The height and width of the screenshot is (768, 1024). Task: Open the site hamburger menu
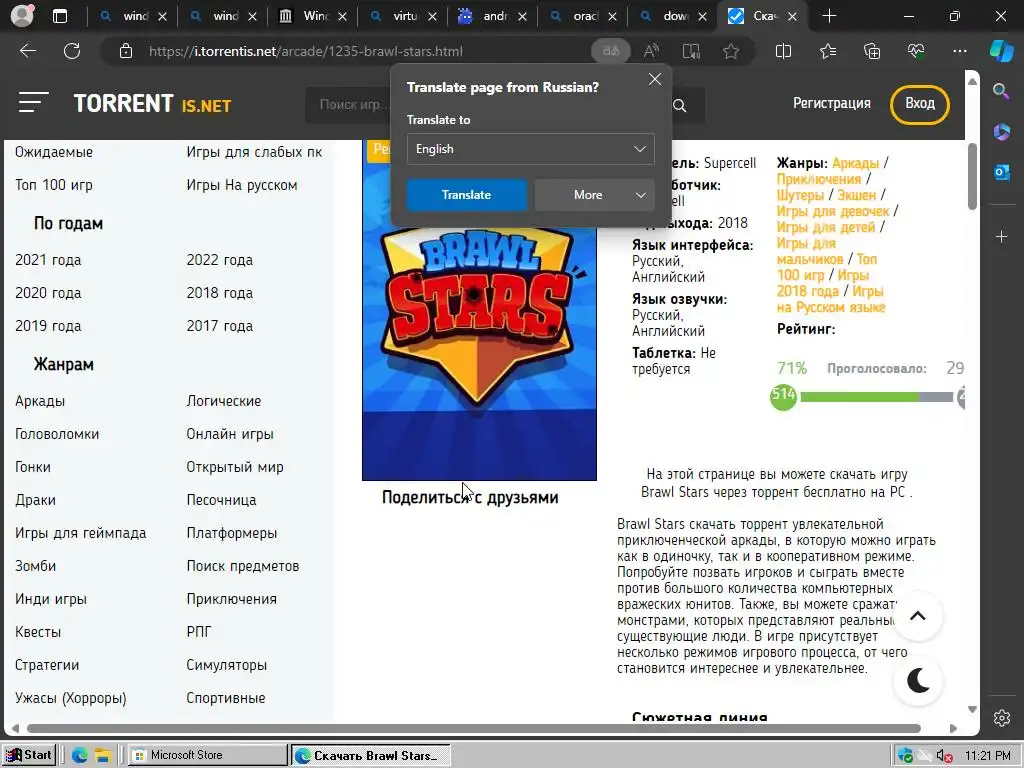pyautogui.click(x=33, y=103)
